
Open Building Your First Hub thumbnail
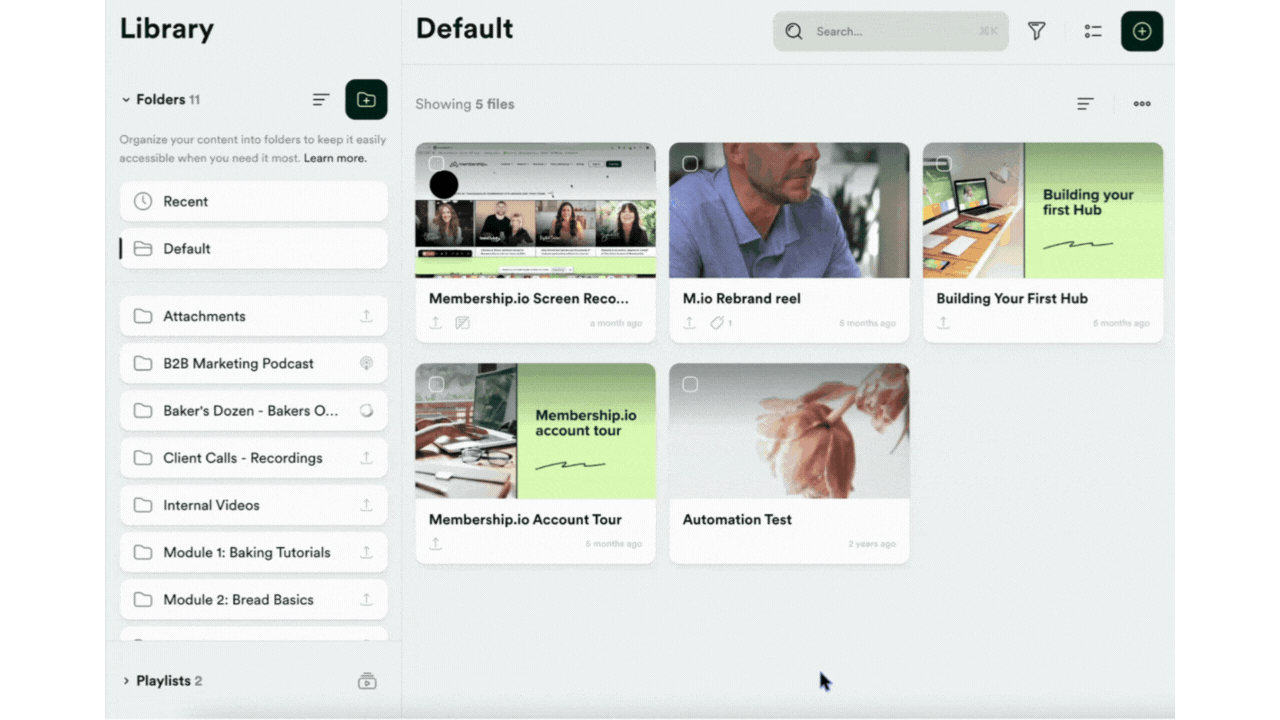coord(1043,210)
